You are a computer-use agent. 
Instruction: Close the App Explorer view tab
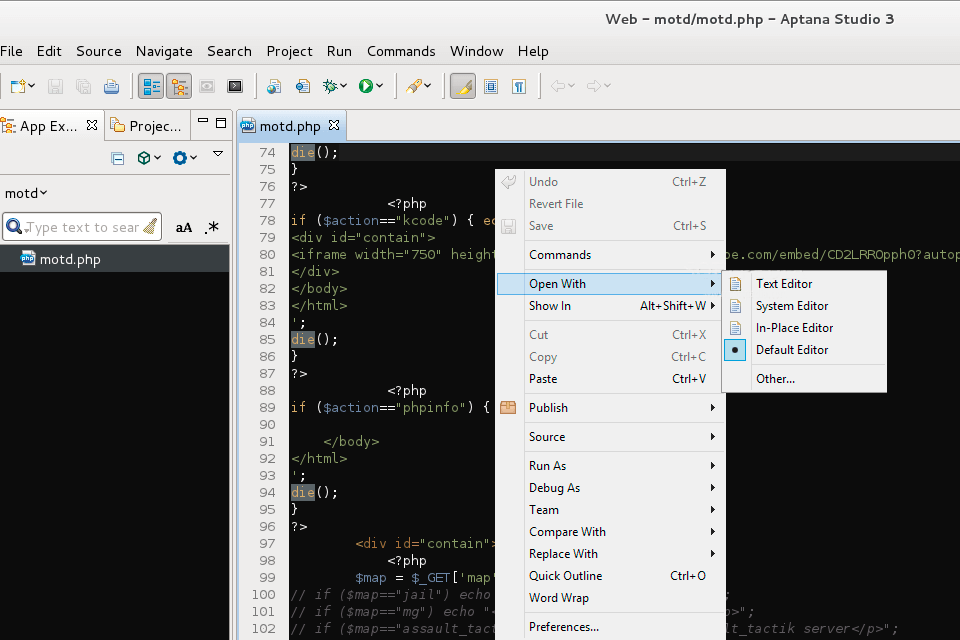click(92, 125)
